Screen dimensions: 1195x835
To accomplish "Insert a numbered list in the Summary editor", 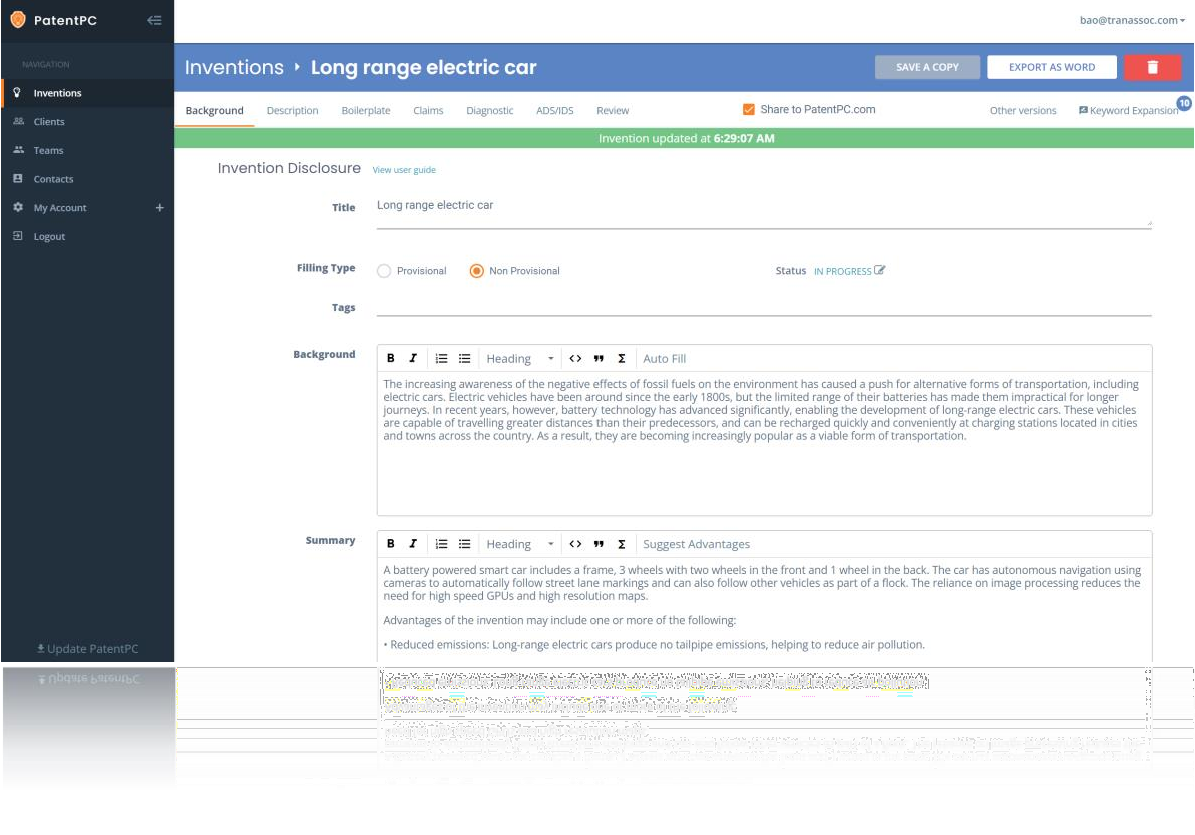I will pos(441,543).
